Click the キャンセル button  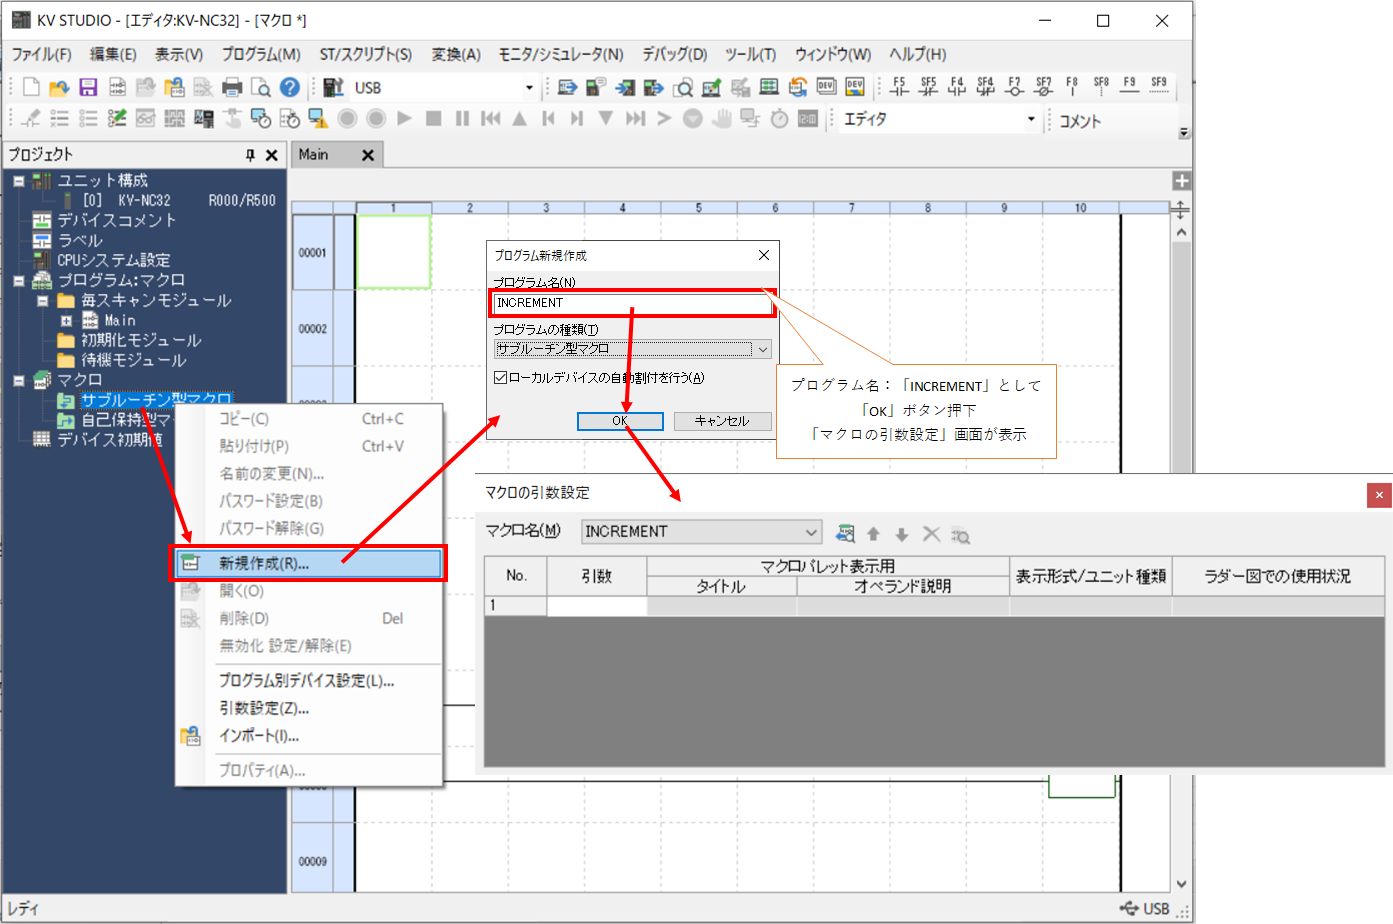(722, 421)
